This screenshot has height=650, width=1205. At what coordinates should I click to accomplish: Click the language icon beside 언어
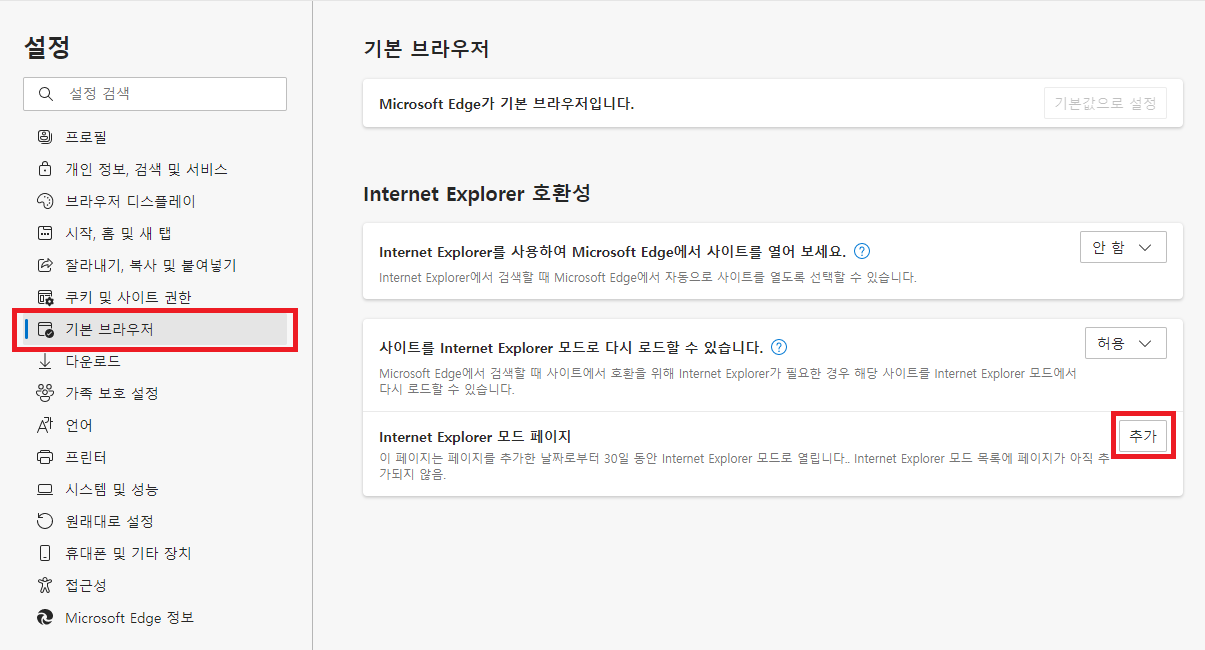tap(44, 425)
